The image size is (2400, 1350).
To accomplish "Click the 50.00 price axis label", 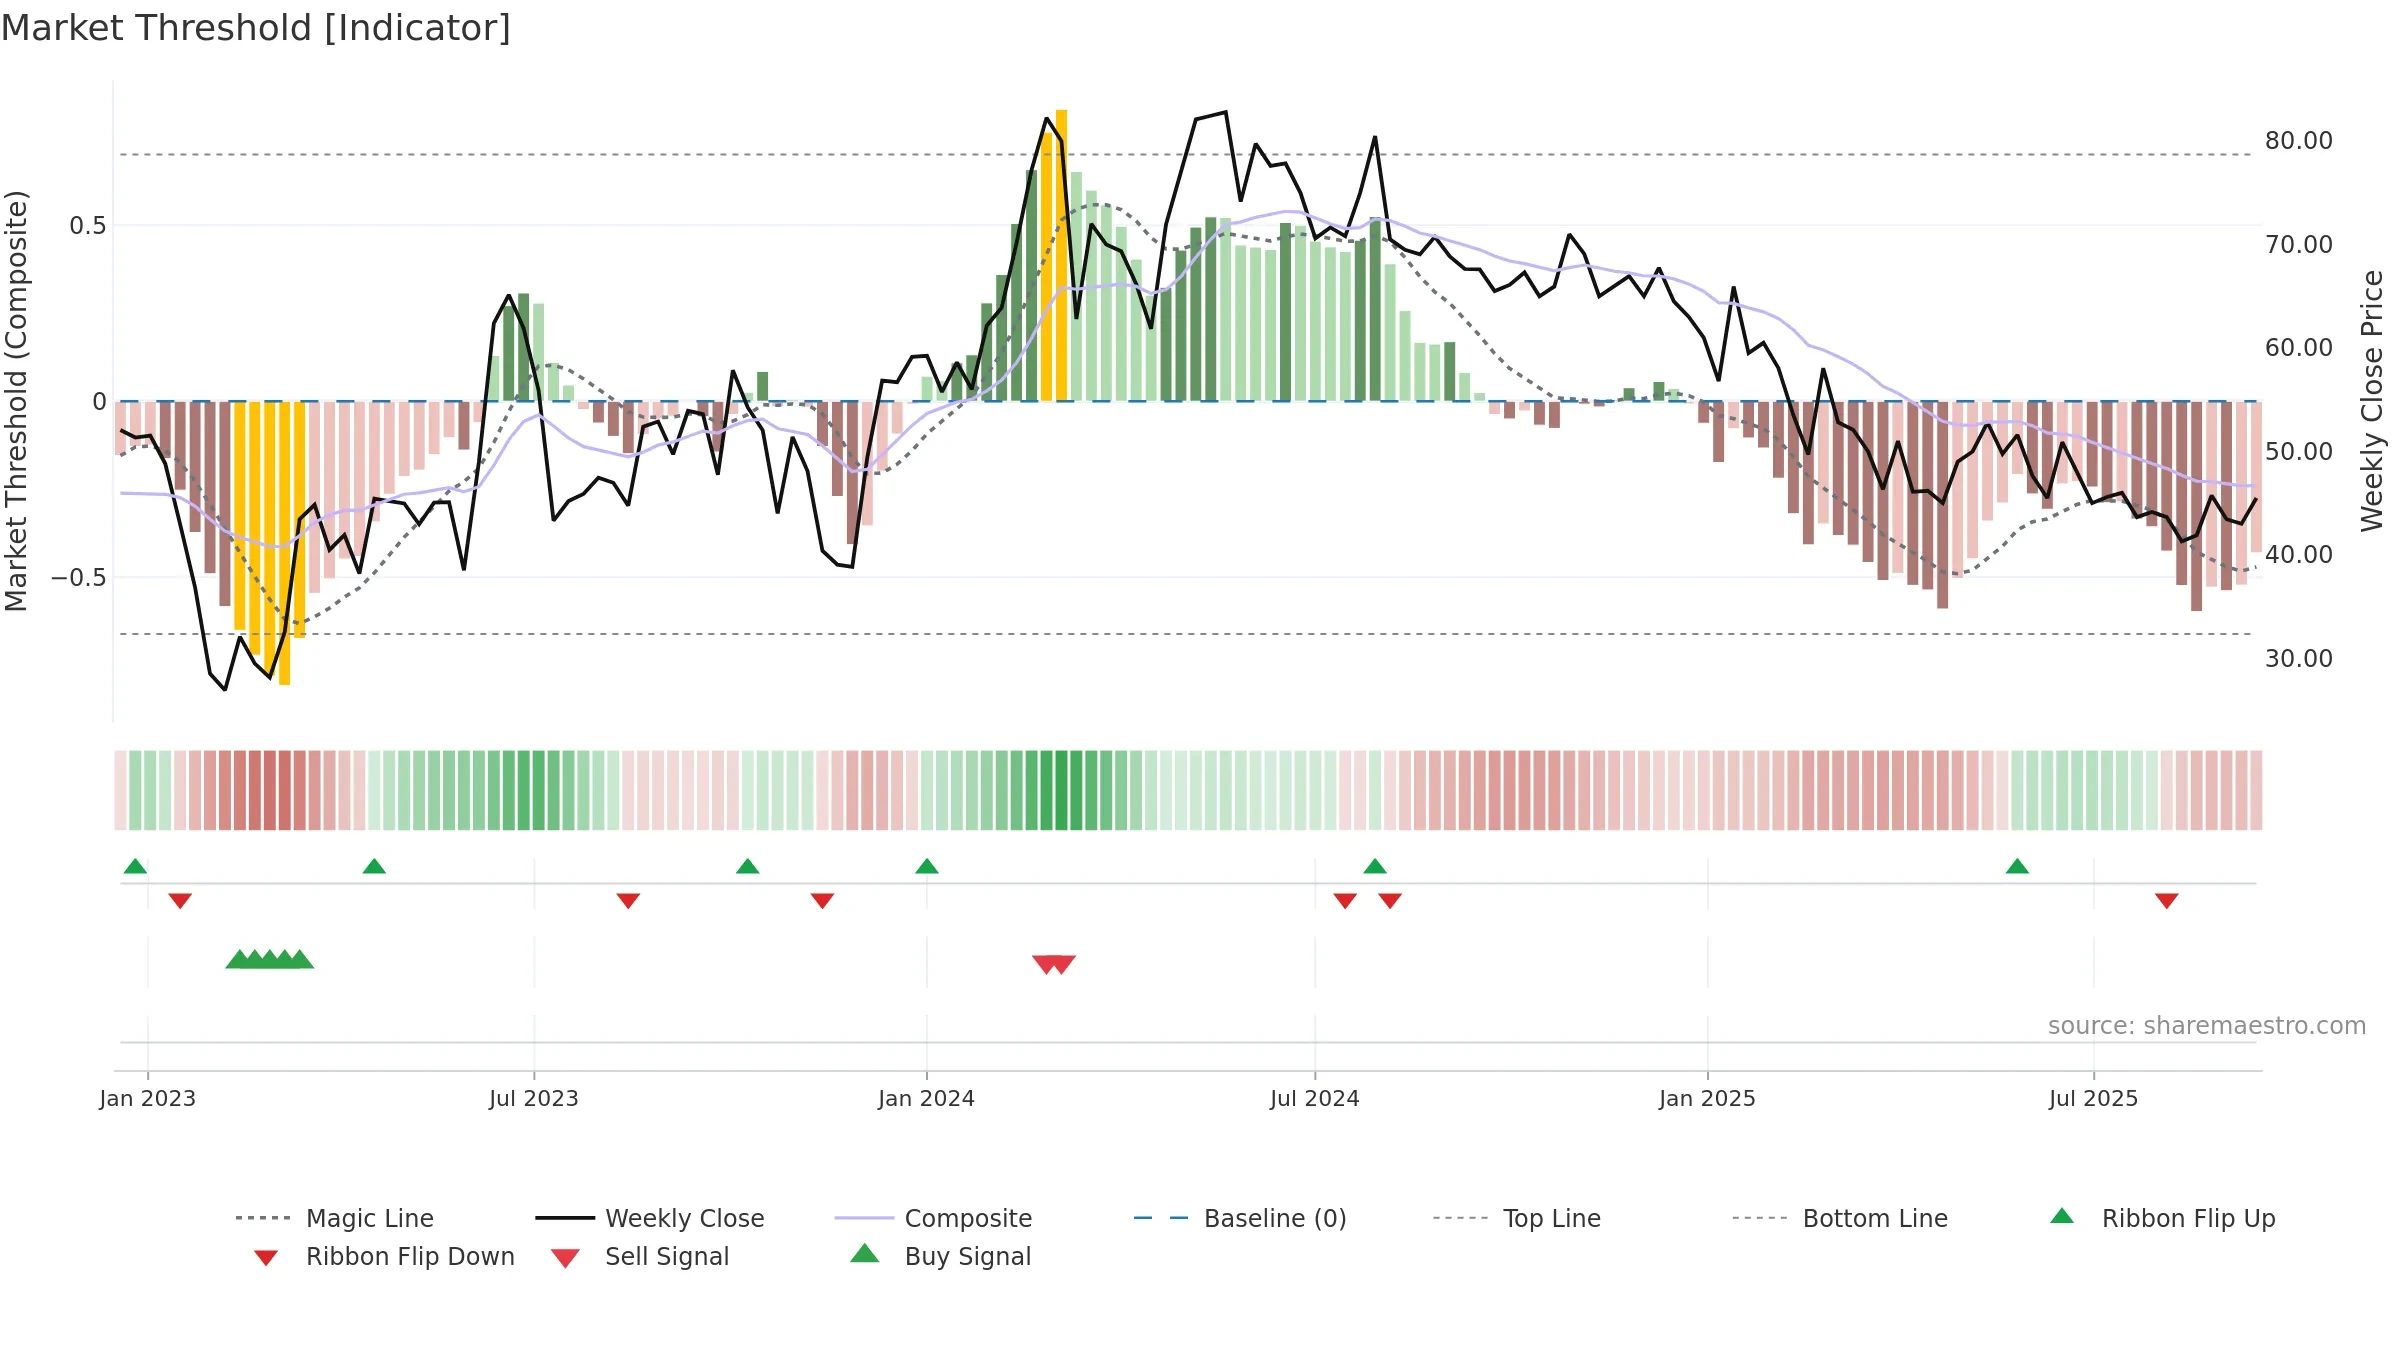I will click(x=2299, y=451).
